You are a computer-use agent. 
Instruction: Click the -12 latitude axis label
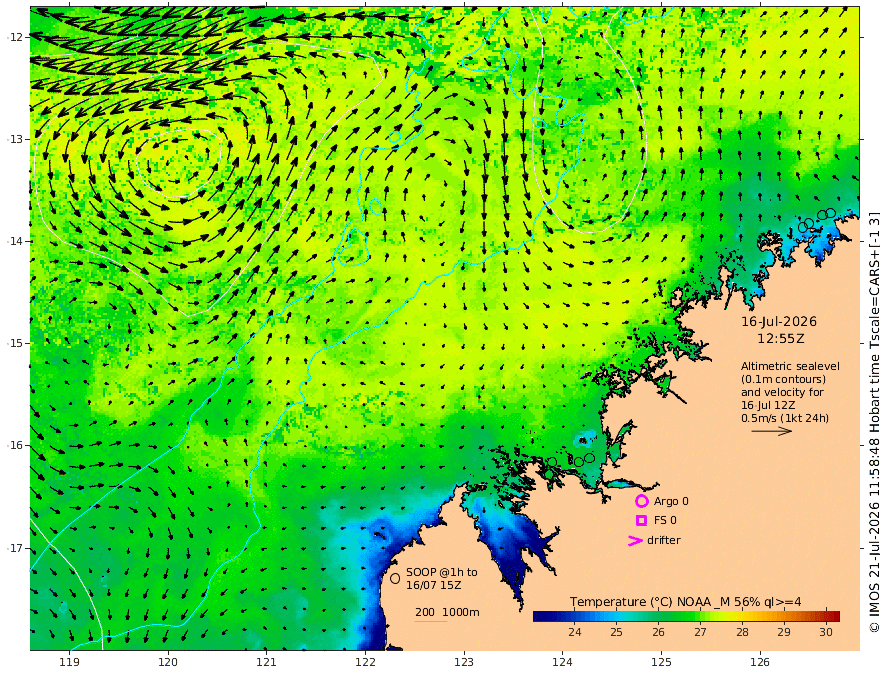tap(15, 37)
